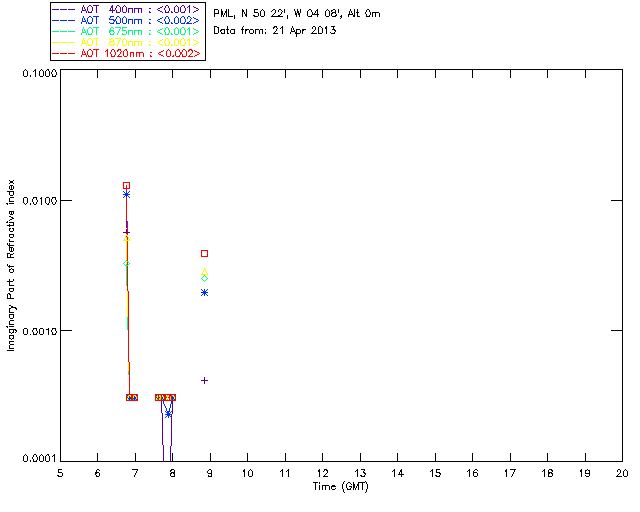Click the 'Imaginary Part of Refractive Index' axis label
This screenshot has width=640, height=512.
11,265
